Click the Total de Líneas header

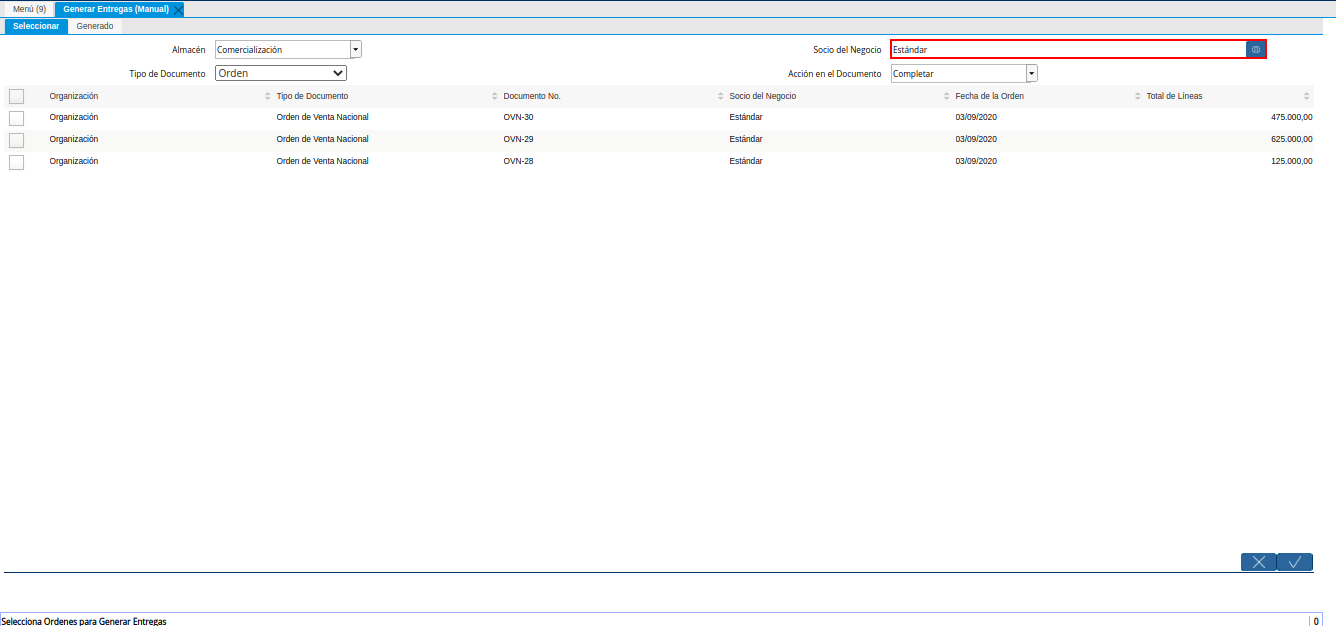pos(1175,96)
